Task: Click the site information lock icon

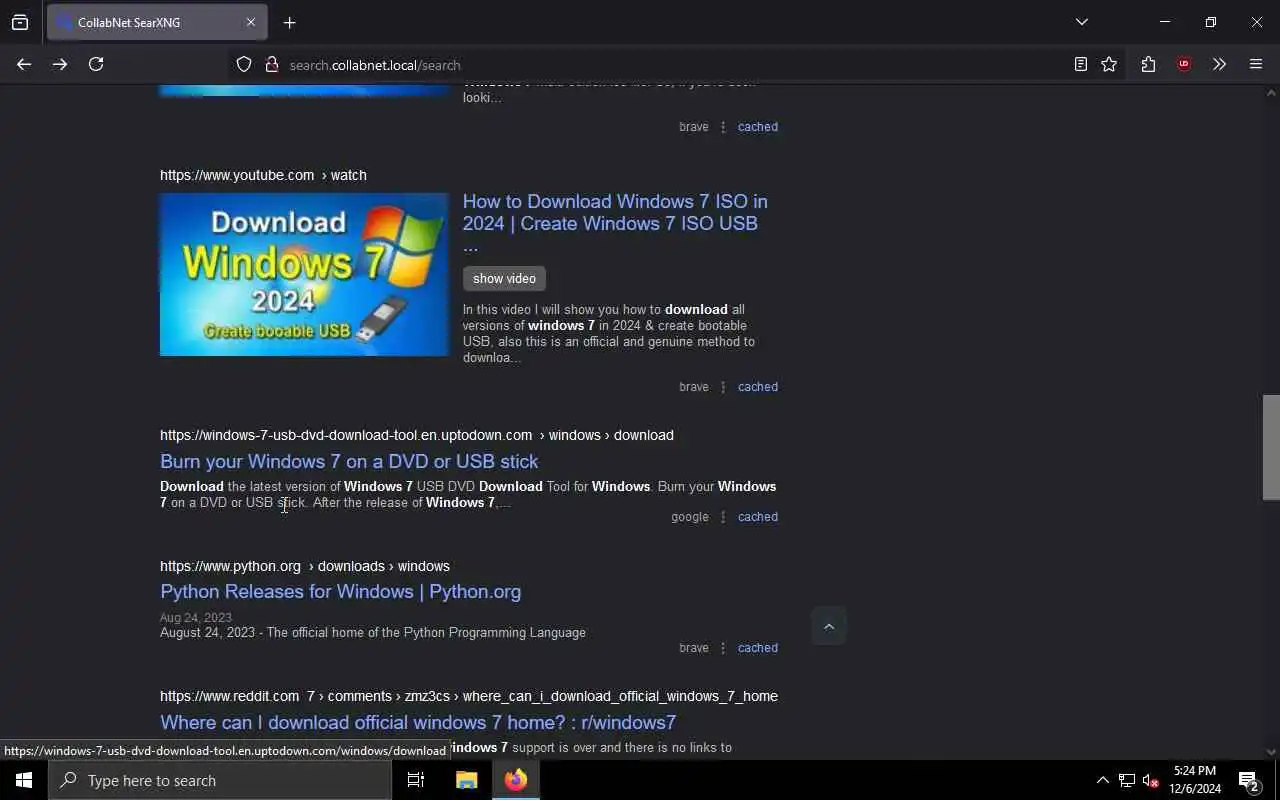Action: (x=271, y=64)
